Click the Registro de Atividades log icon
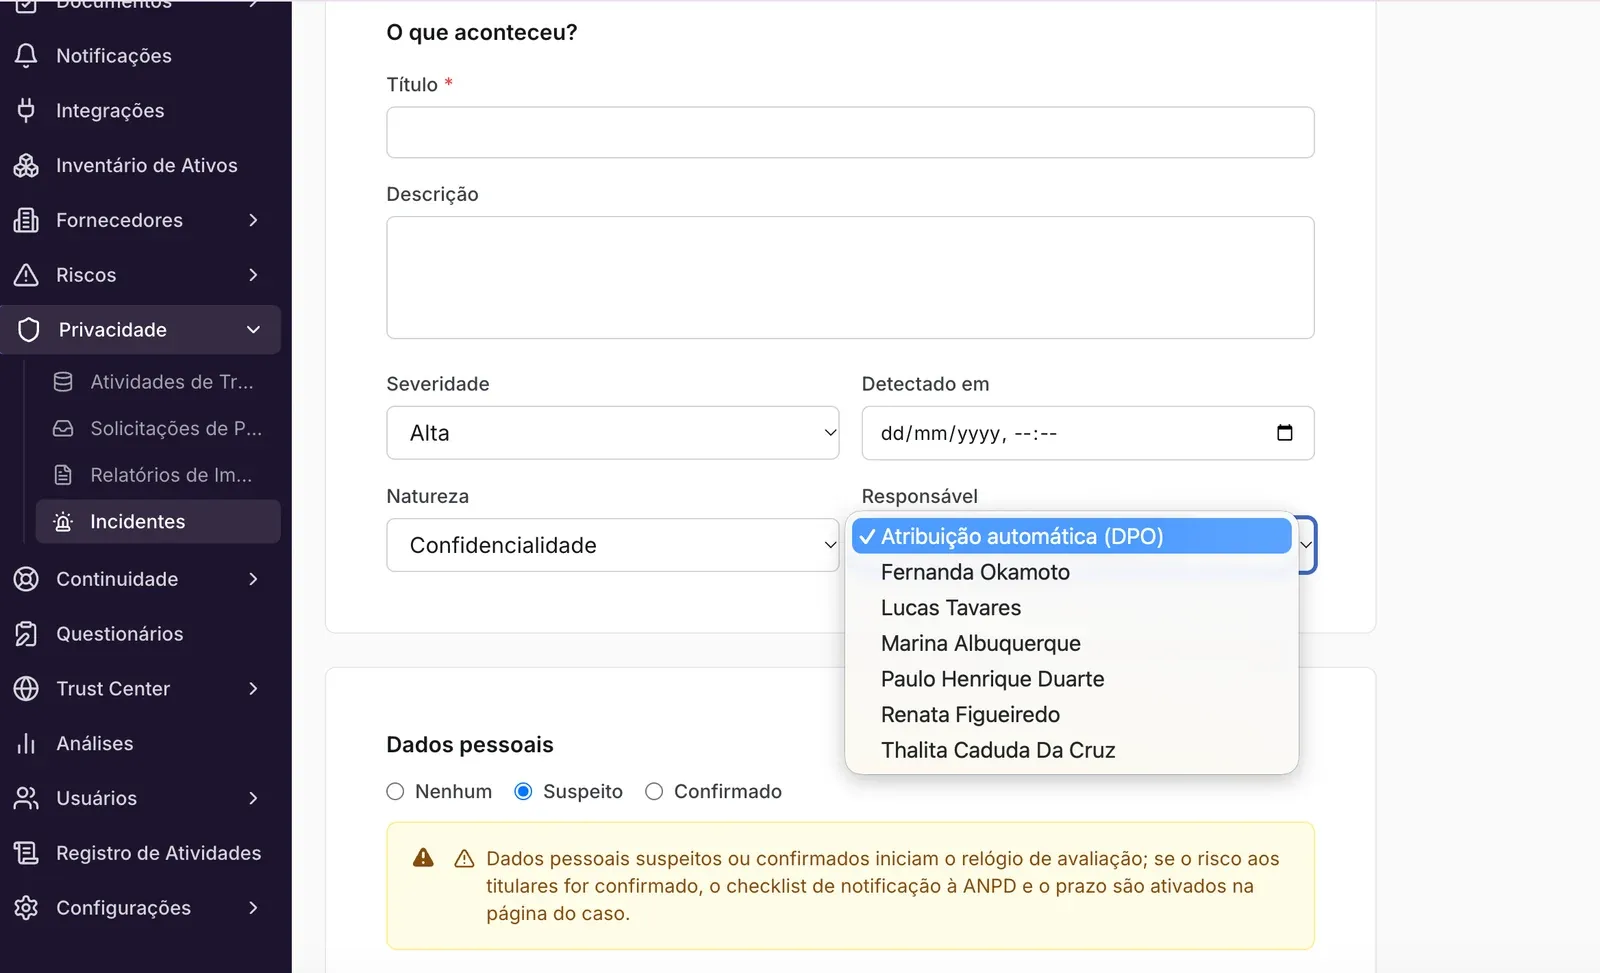 tap(27, 853)
